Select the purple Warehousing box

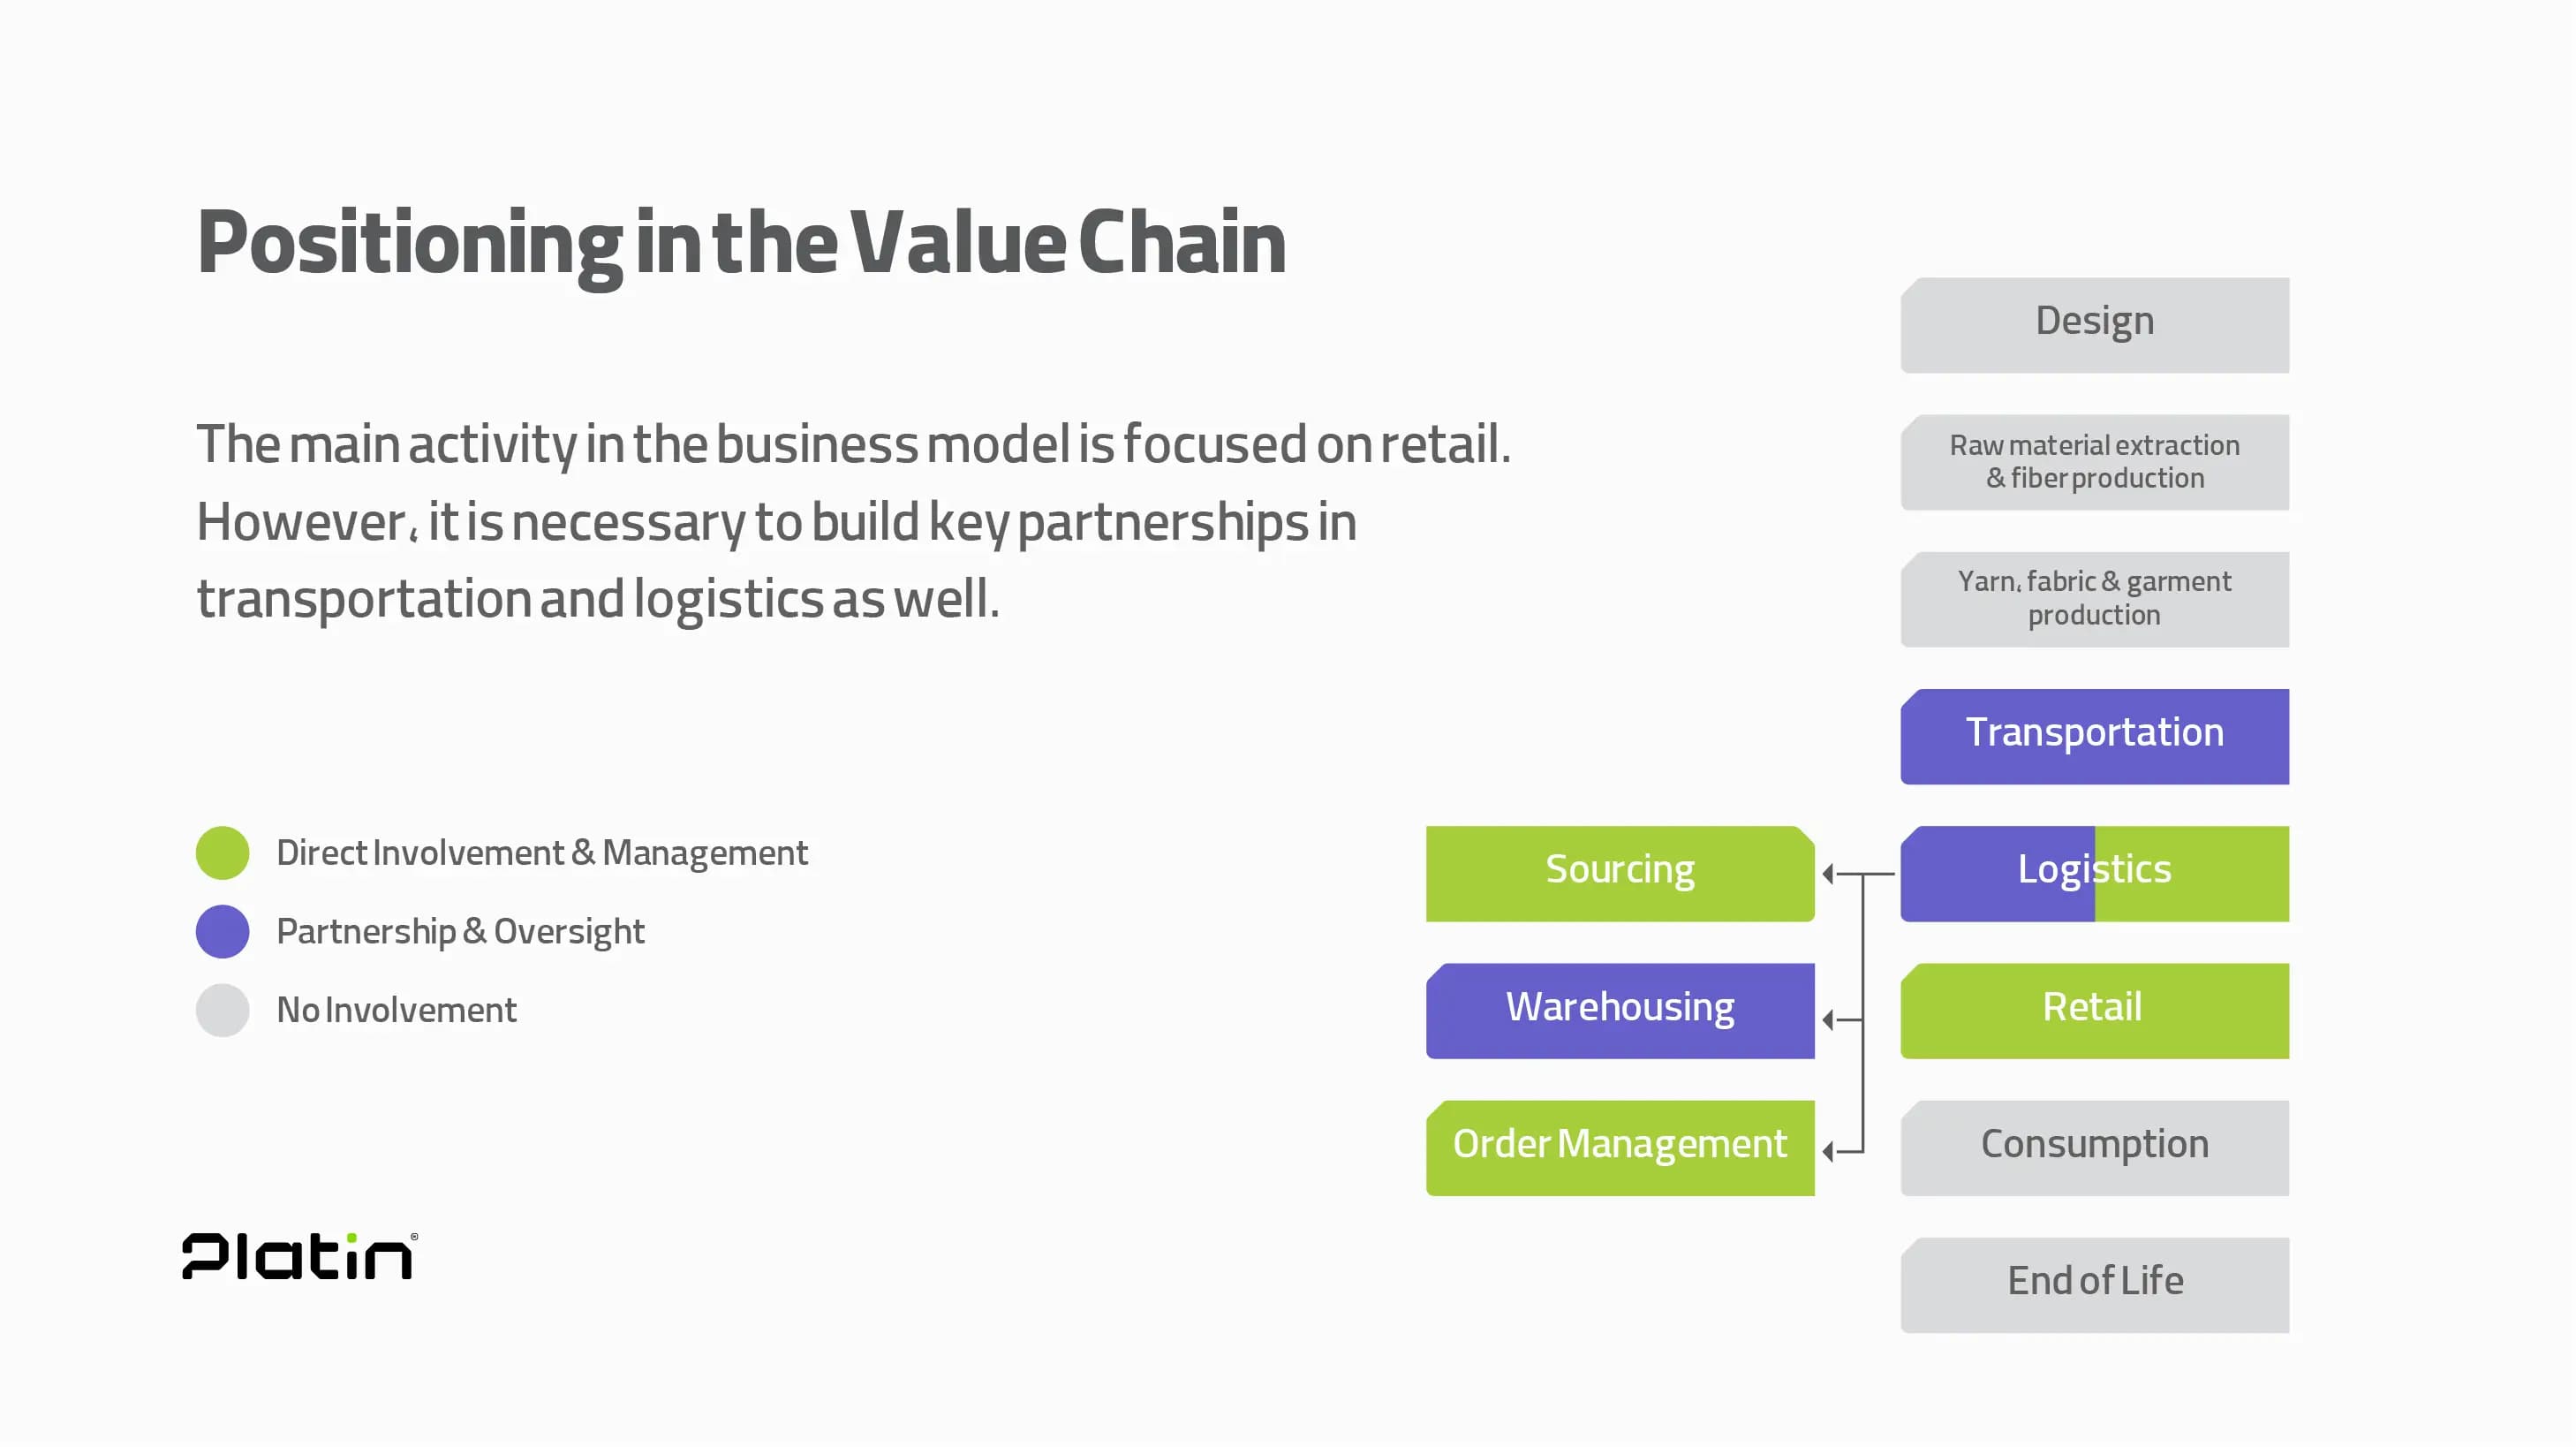point(1619,1010)
